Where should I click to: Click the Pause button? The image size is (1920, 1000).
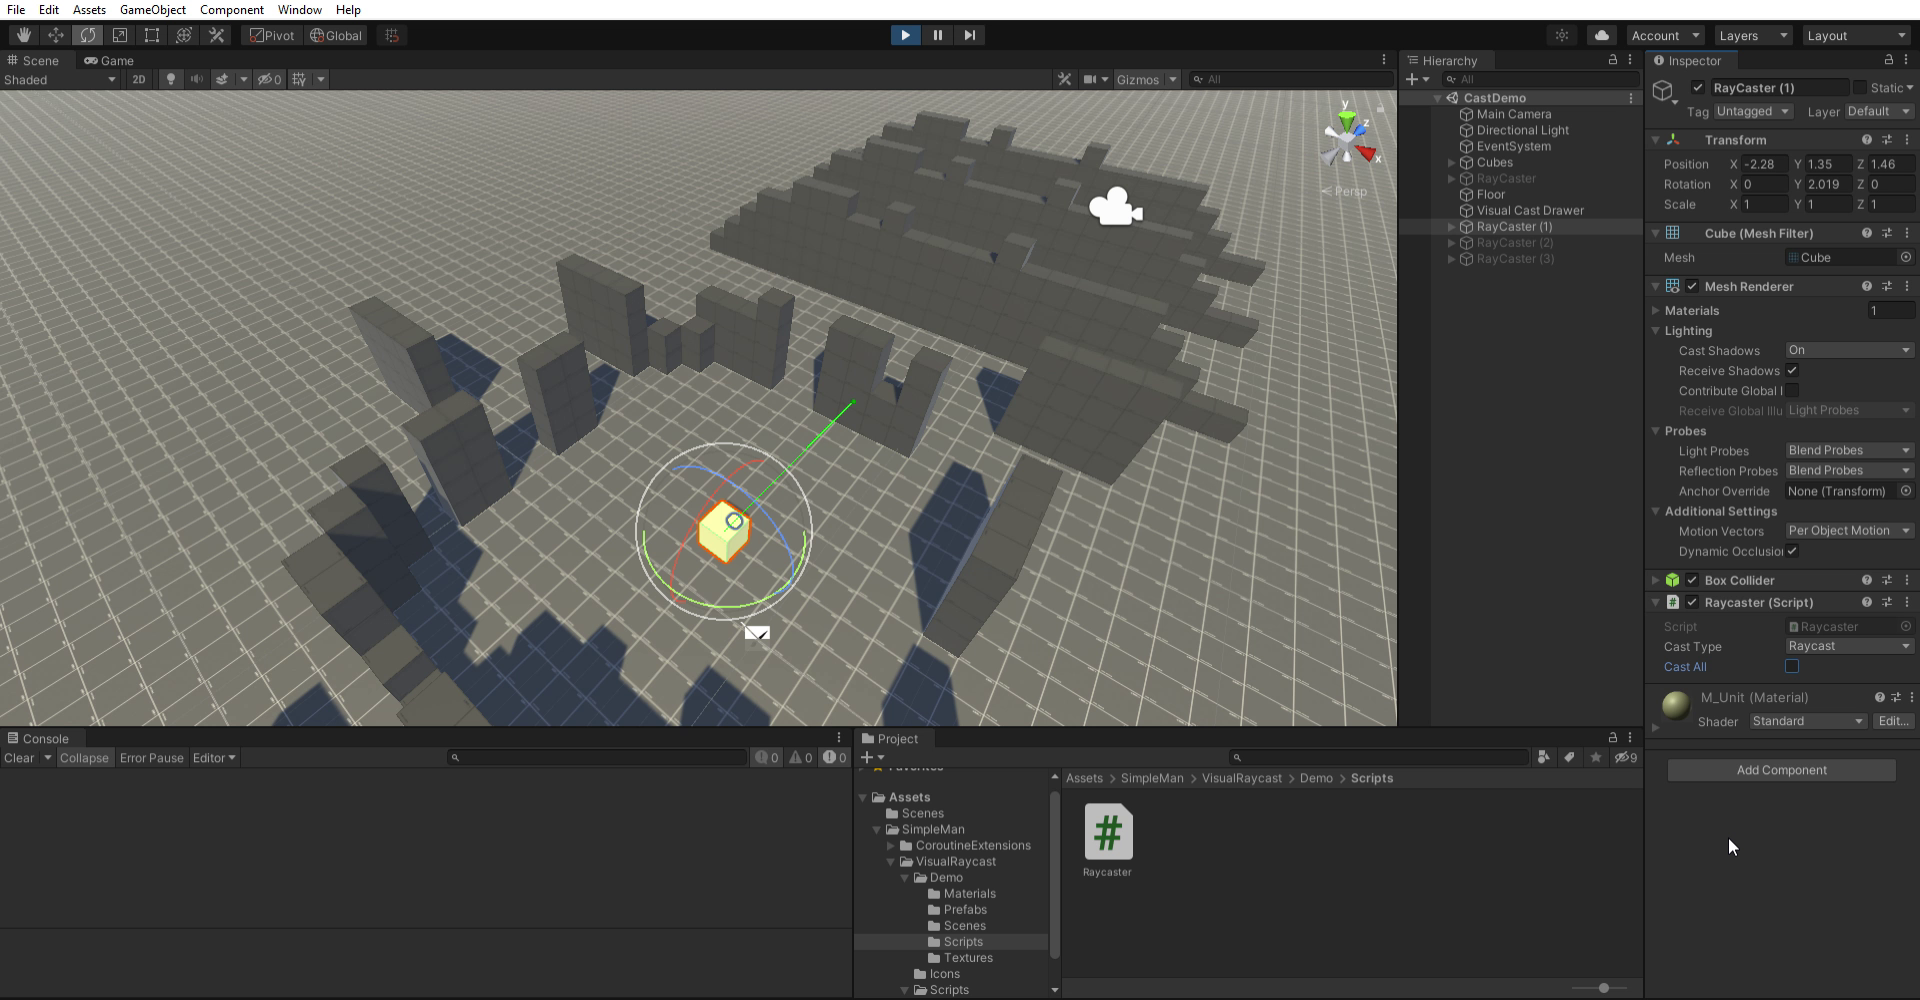(937, 35)
